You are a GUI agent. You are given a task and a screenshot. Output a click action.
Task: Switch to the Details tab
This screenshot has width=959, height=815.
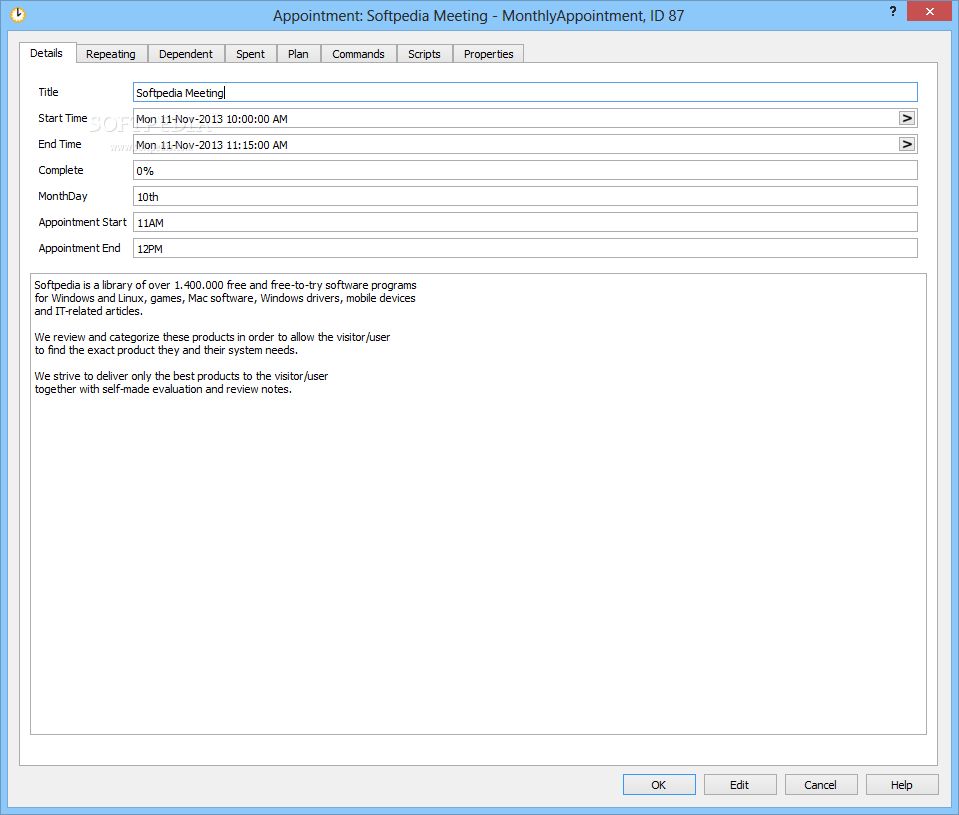point(46,53)
